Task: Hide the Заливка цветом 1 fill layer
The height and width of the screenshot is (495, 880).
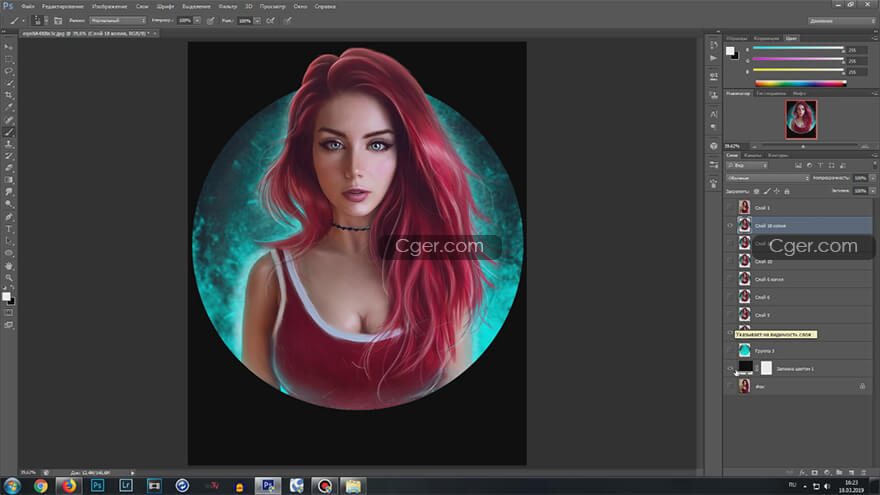Action: point(730,369)
